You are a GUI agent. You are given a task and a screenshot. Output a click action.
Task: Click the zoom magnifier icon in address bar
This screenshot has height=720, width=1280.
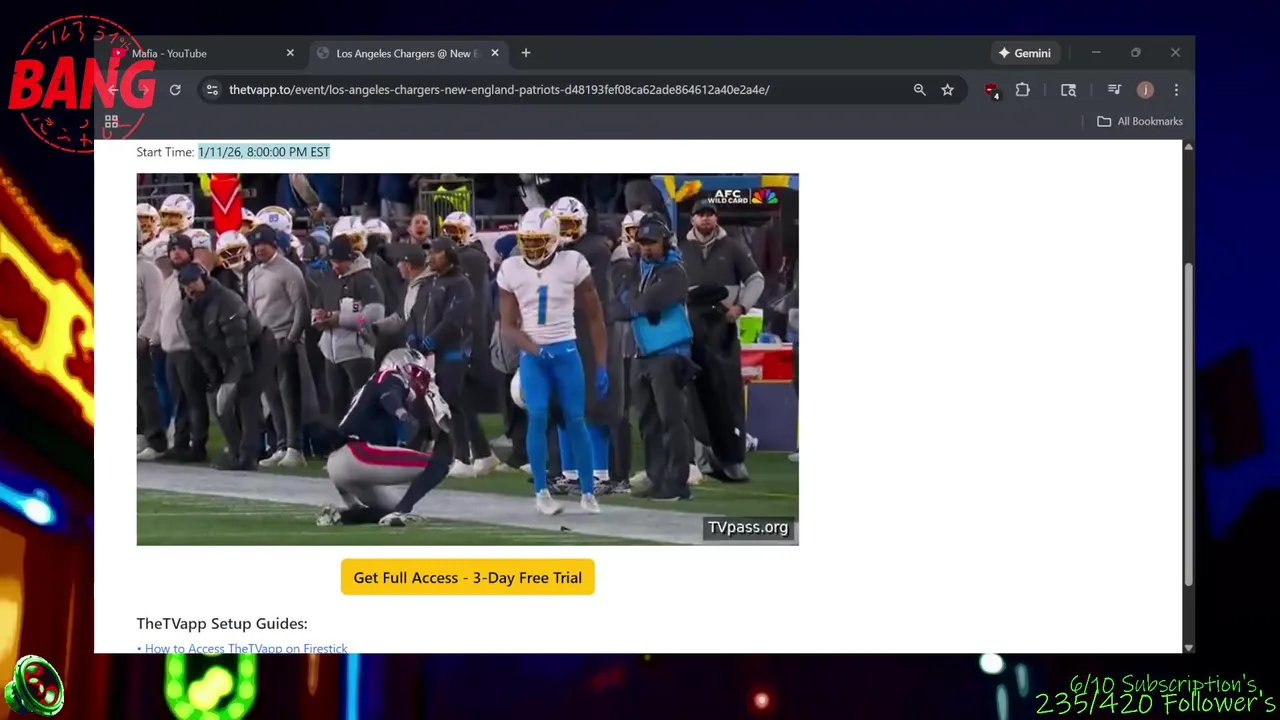point(919,90)
